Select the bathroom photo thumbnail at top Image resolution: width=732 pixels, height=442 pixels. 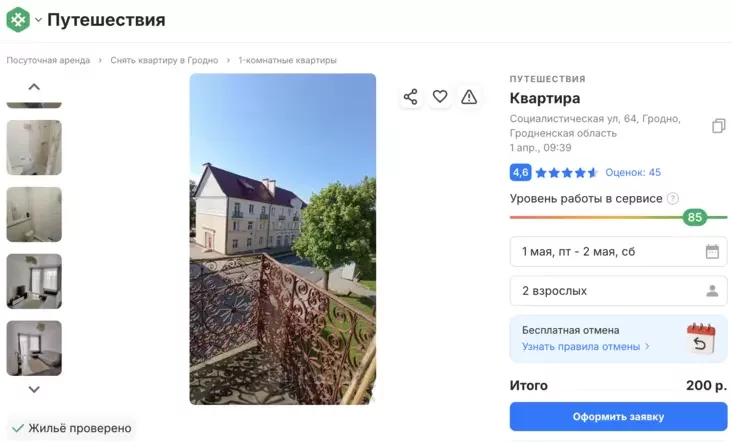point(34,147)
